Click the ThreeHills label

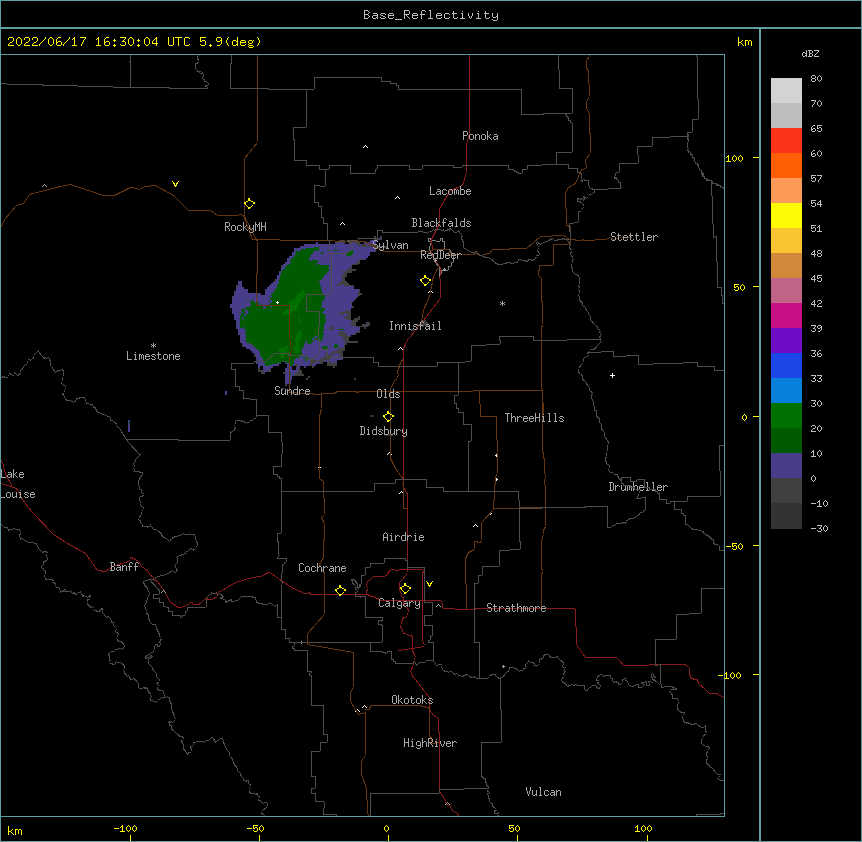click(534, 418)
